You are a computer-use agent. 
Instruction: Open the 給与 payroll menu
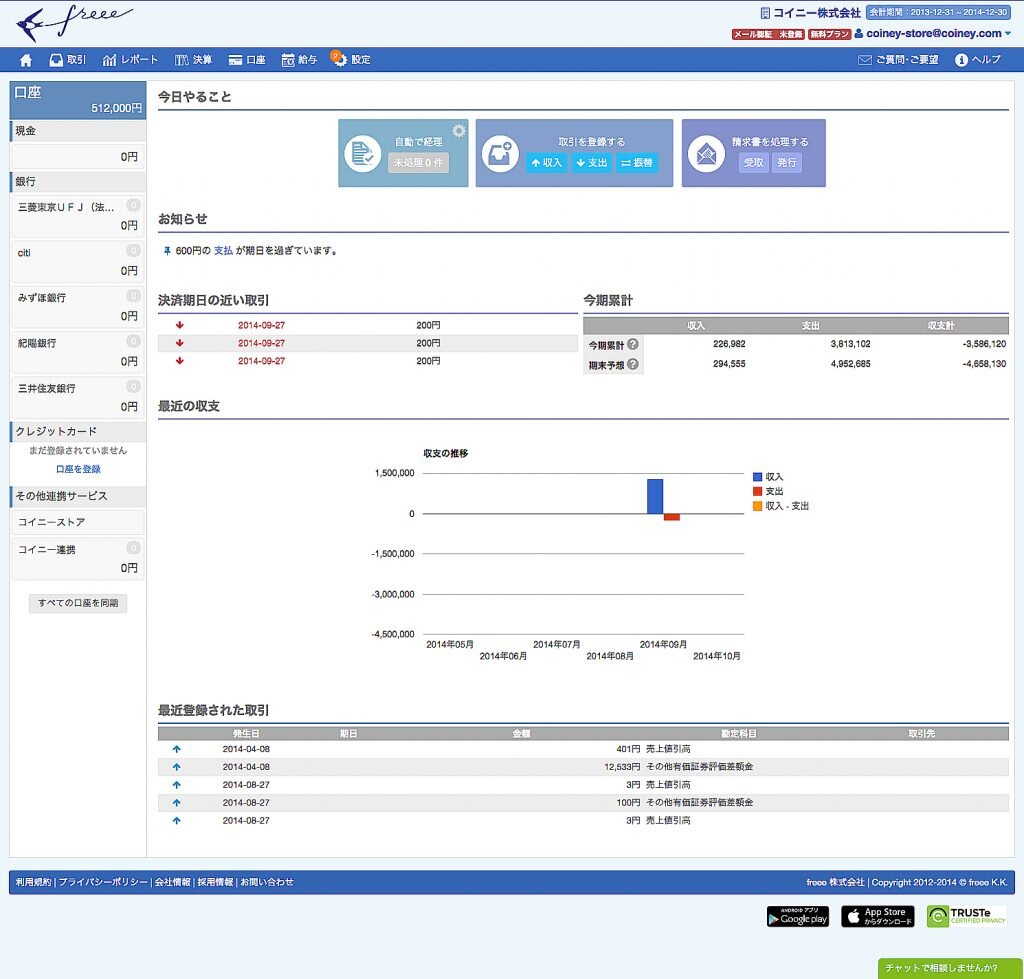[x=299, y=60]
